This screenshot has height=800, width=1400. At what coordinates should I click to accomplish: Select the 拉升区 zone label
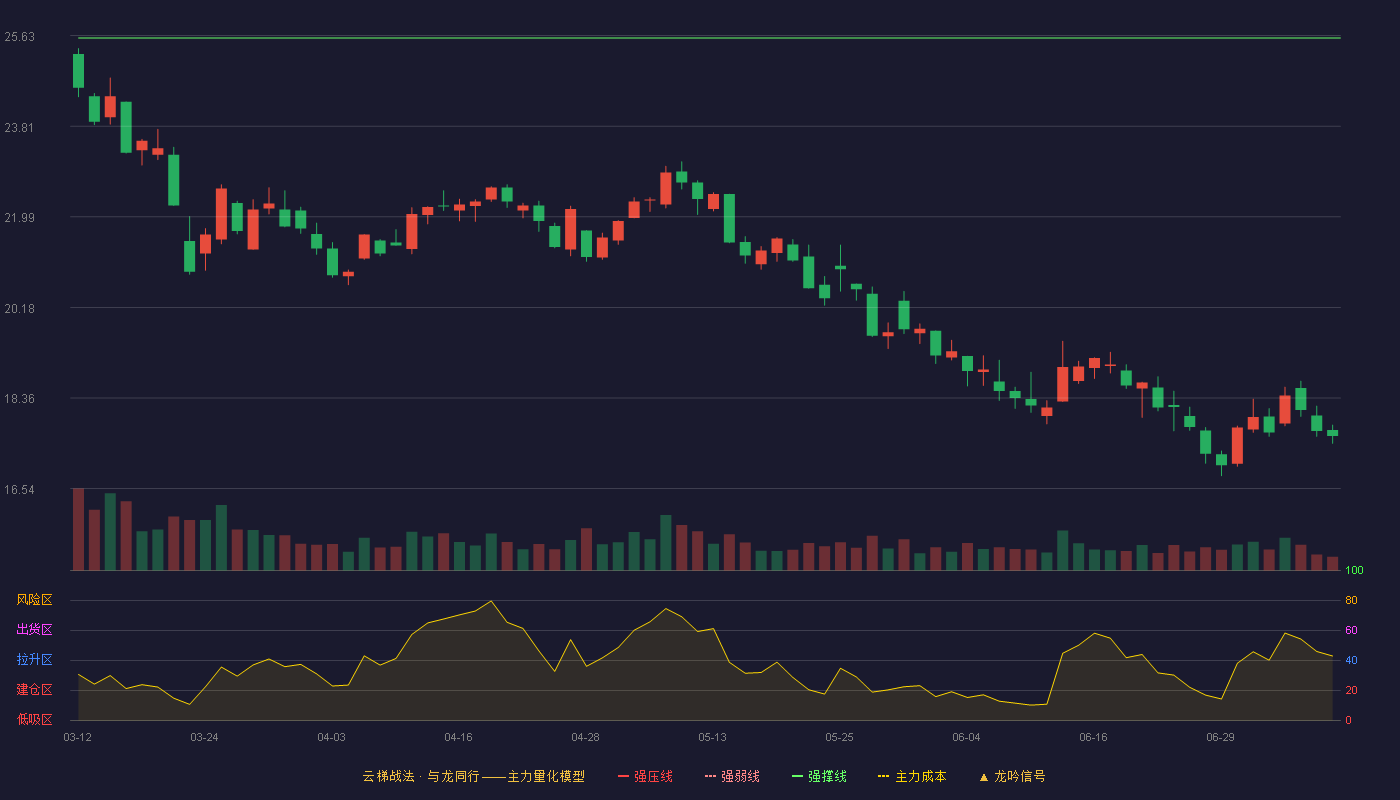tap(34, 660)
